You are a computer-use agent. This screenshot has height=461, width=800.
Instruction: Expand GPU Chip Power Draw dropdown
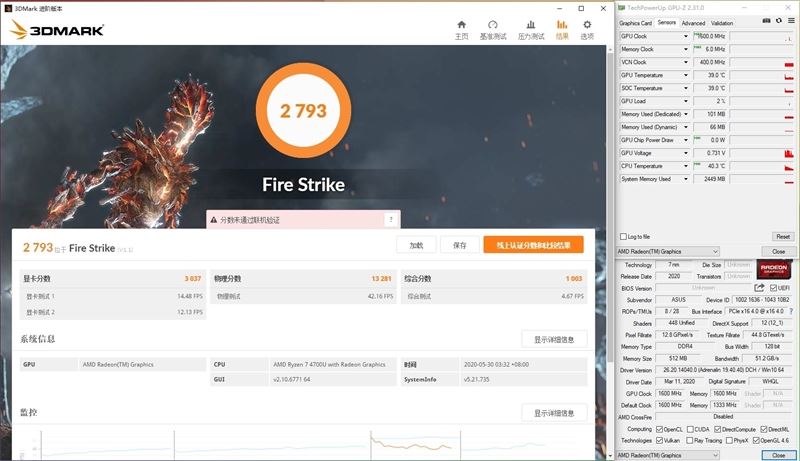click(x=686, y=140)
